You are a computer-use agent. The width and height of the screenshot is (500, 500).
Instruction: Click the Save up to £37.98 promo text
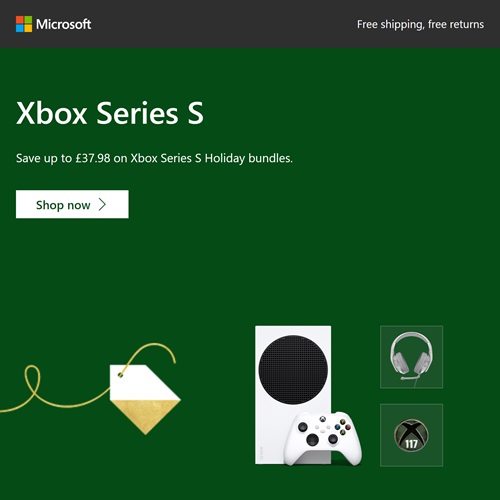154,158
